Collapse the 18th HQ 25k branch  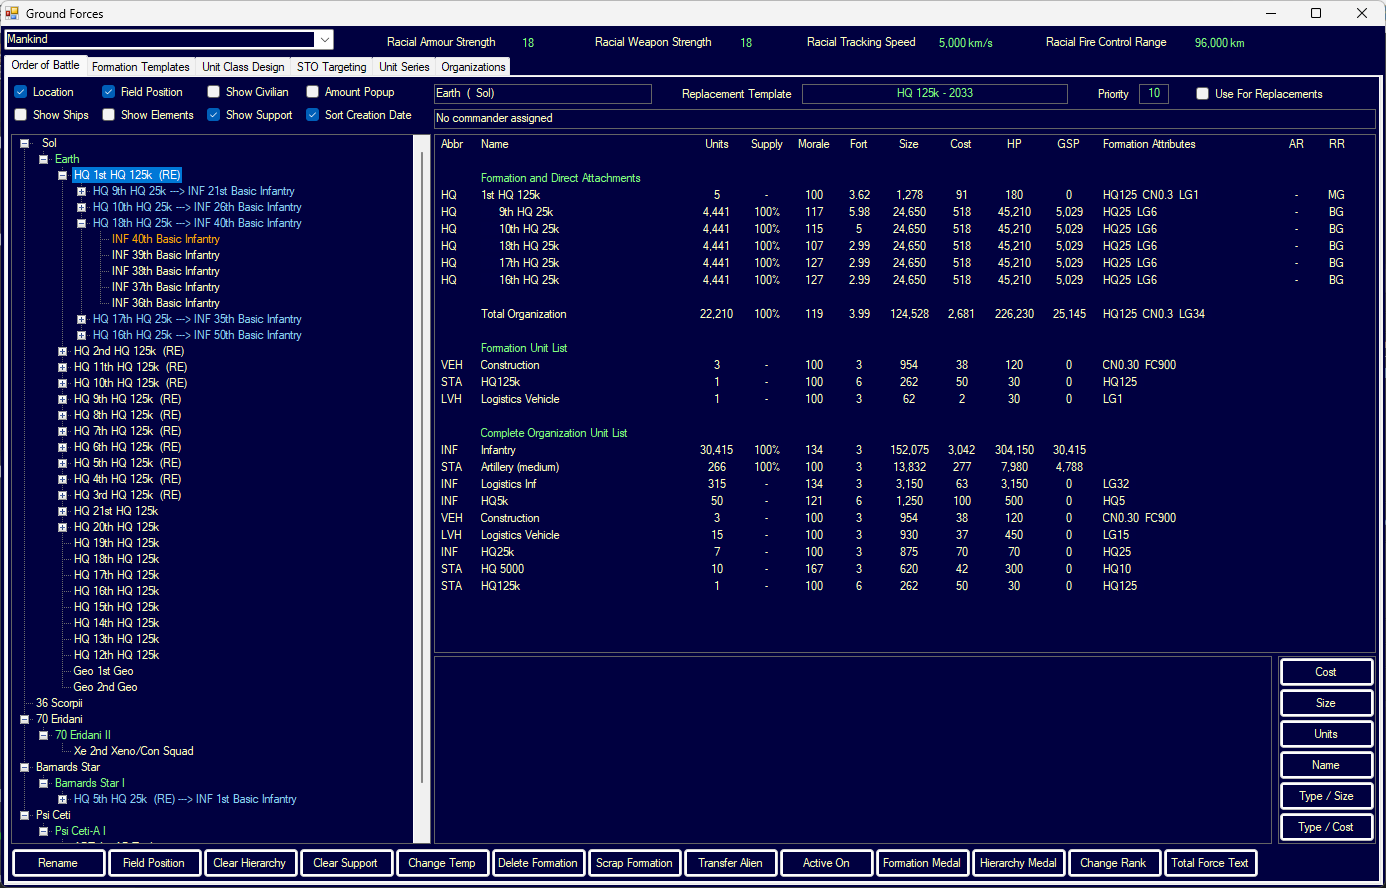click(x=82, y=223)
